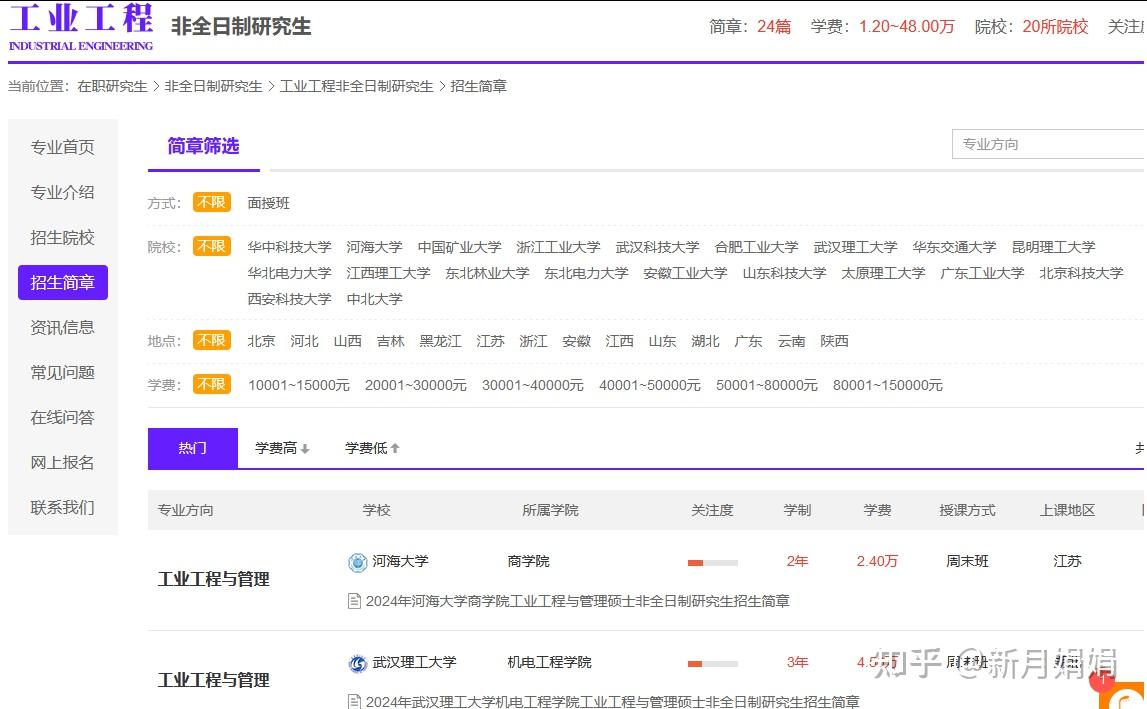Filter location by 湖北
The width and height of the screenshot is (1147, 709).
click(705, 341)
